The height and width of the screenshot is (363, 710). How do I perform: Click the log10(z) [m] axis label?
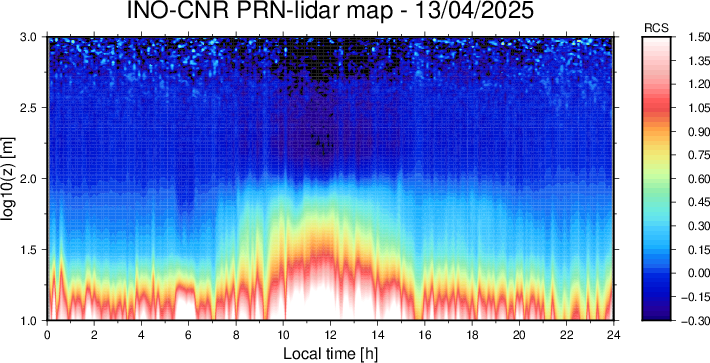click(9, 178)
